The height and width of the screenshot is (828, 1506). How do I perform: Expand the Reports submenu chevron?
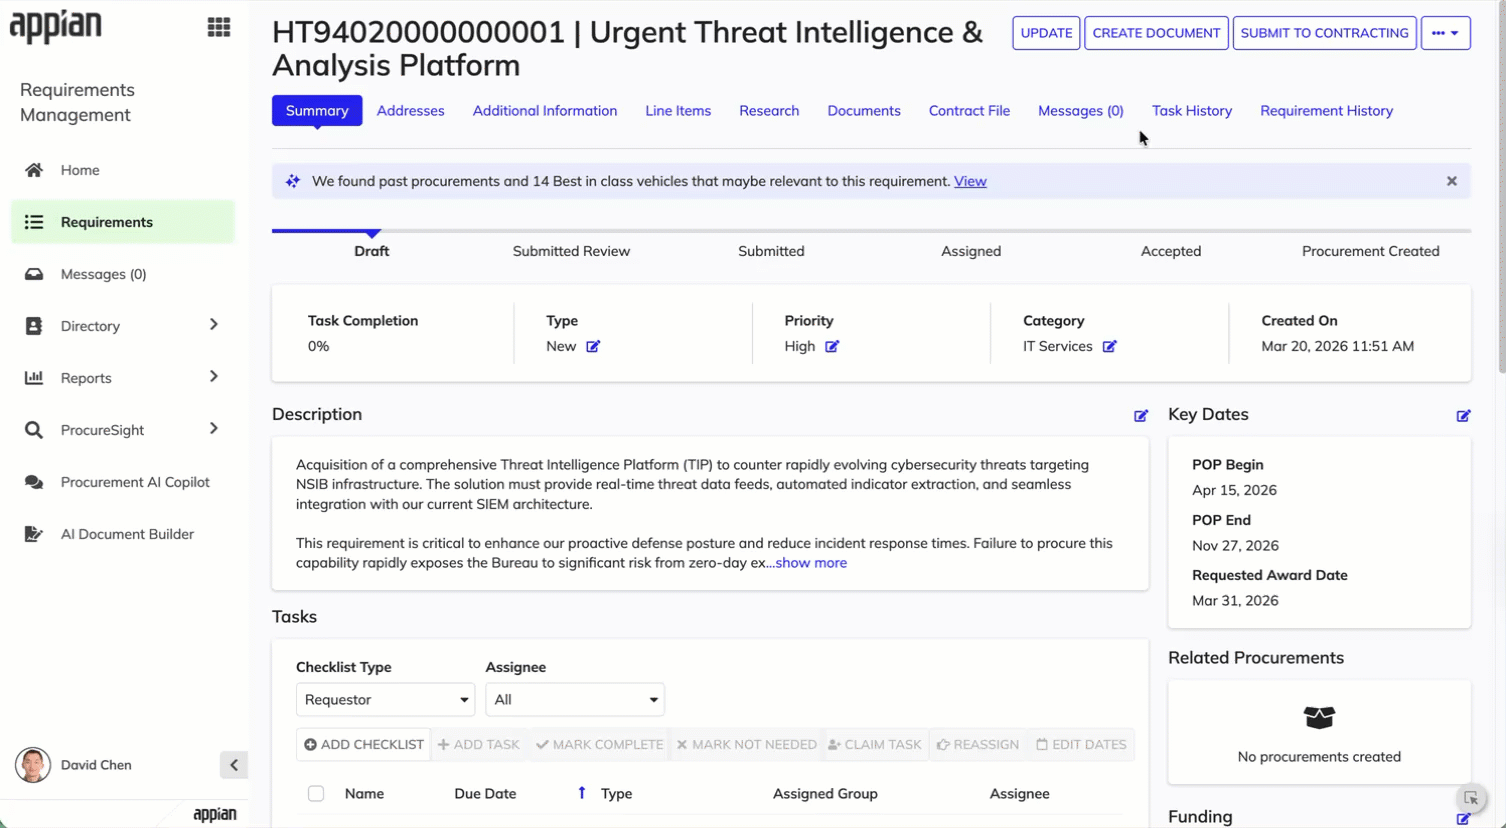pyautogui.click(x=213, y=377)
